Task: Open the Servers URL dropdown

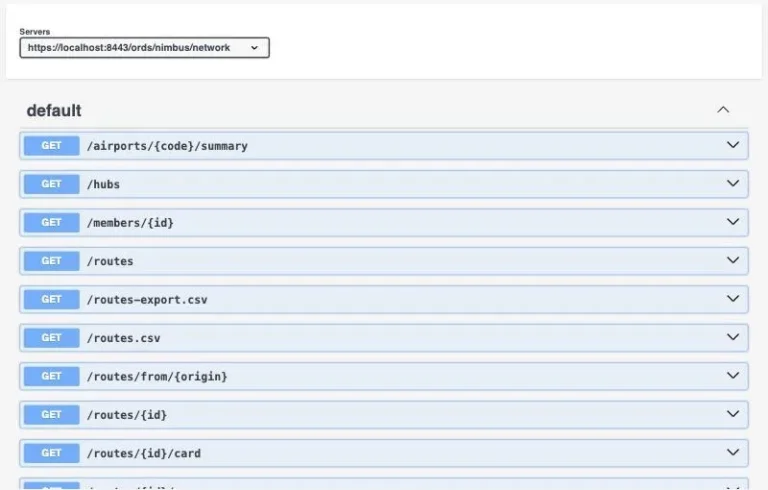Action: click(144, 48)
